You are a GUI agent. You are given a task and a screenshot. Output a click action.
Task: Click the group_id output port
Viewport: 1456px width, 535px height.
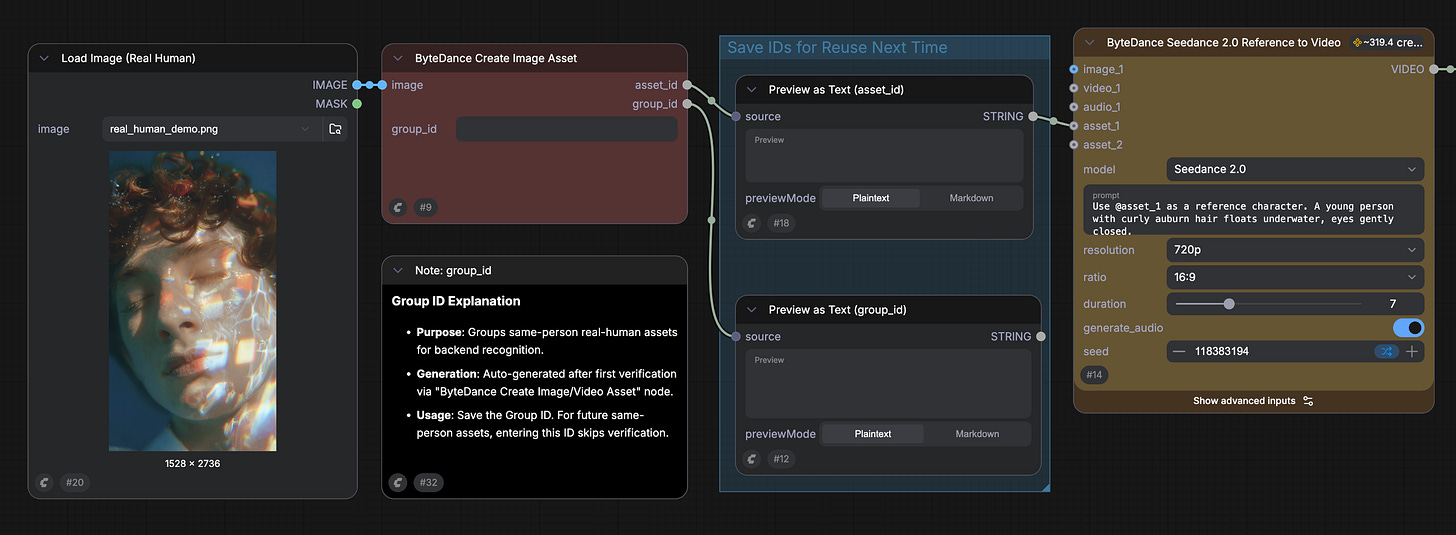[687, 104]
